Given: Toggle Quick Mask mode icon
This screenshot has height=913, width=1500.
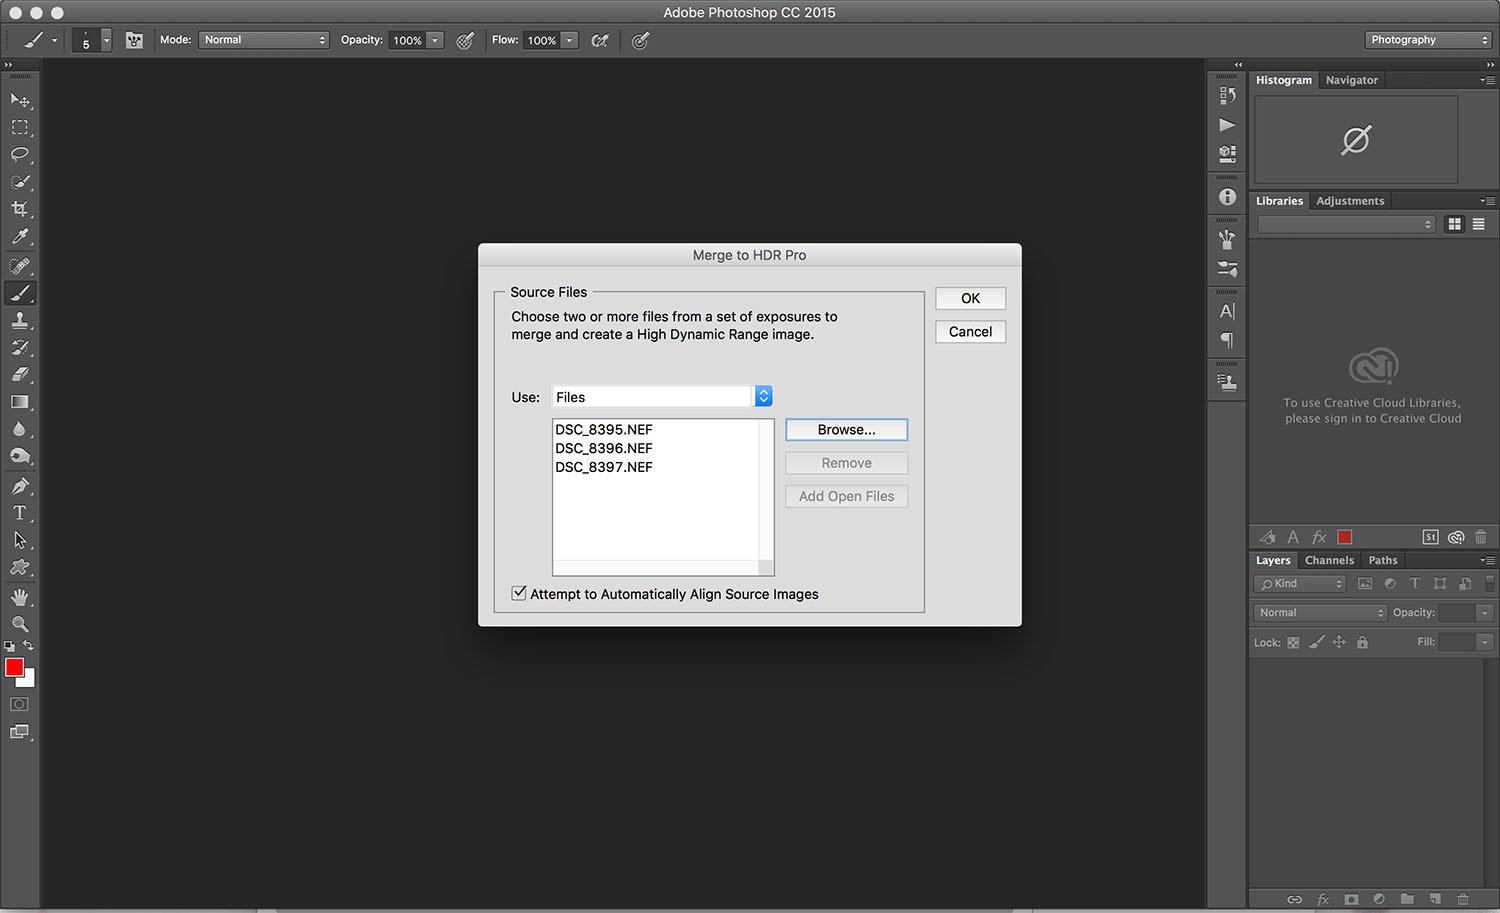Looking at the screenshot, I should click(19, 704).
